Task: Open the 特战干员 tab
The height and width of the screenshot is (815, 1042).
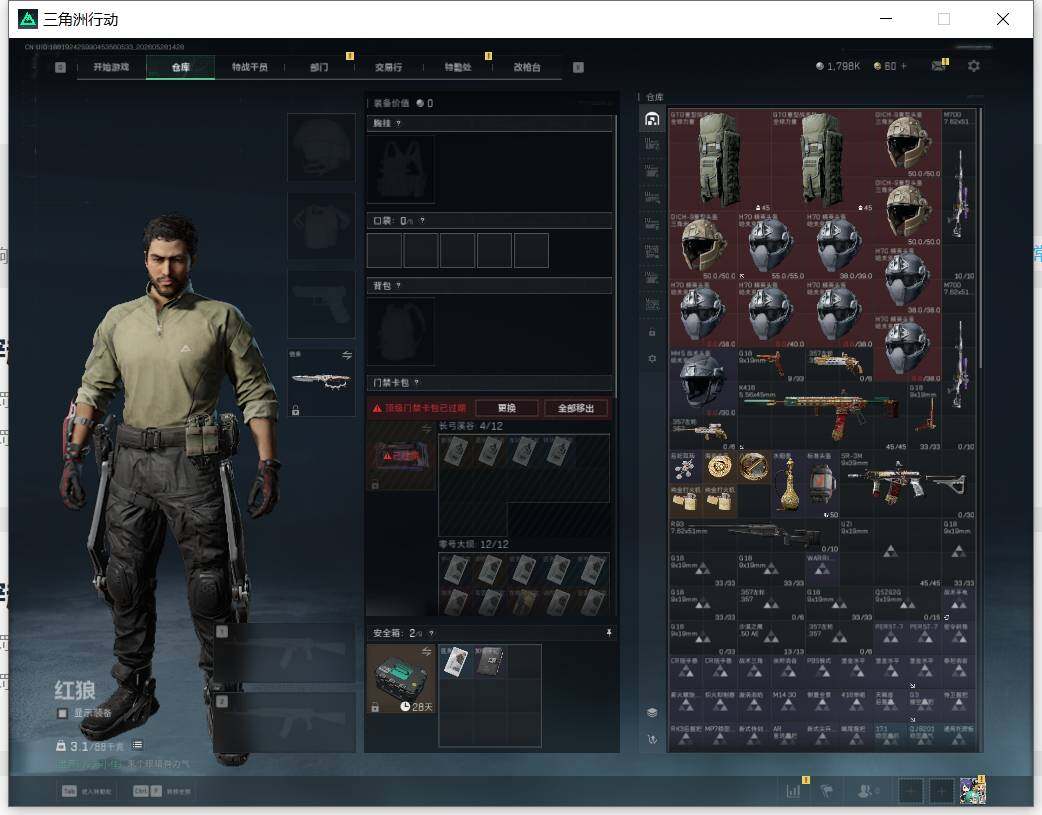Action: pos(250,67)
